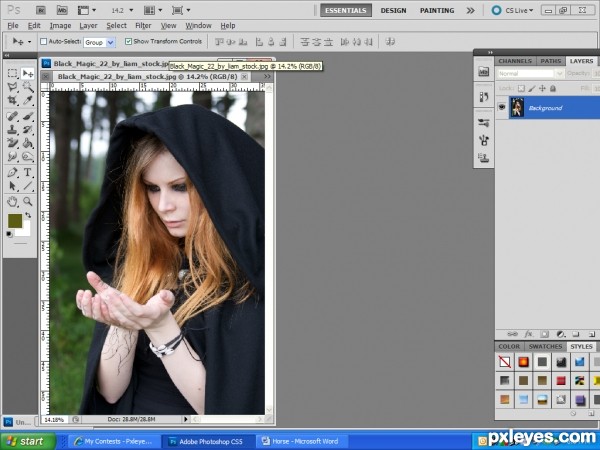Switch to the Color tab

coord(509,346)
